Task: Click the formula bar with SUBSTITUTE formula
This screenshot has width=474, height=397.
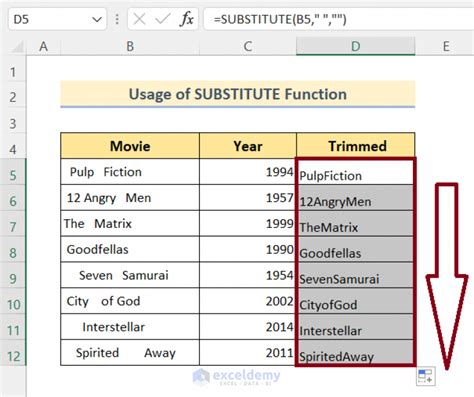Action: click(339, 19)
